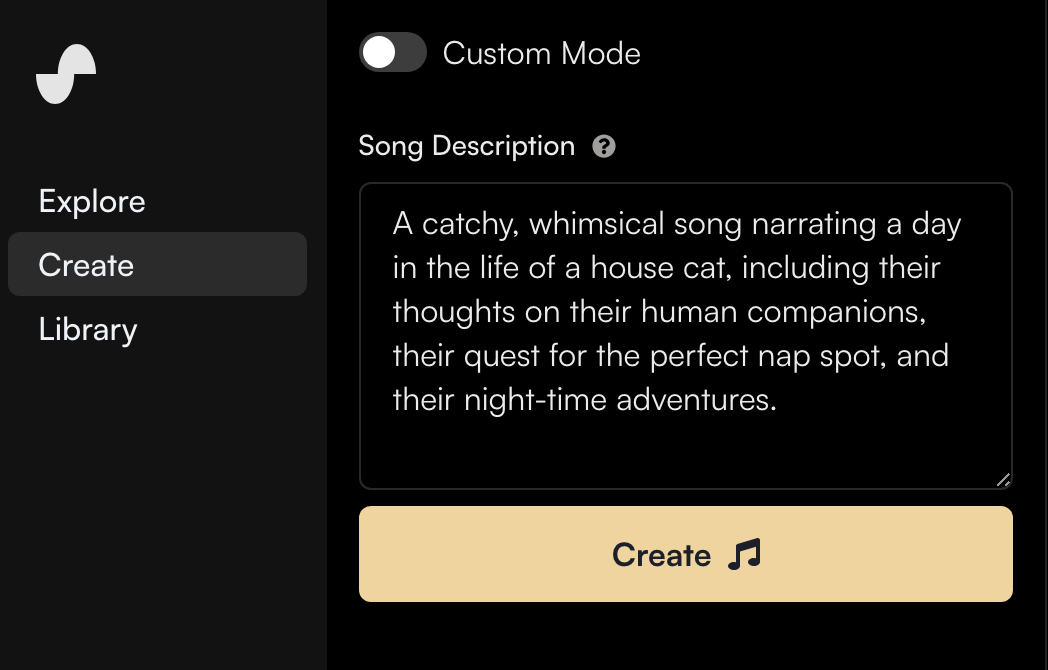Toggle the Custom Mode switch
The width and height of the screenshot is (1048, 670).
pyautogui.click(x=393, y=52)
